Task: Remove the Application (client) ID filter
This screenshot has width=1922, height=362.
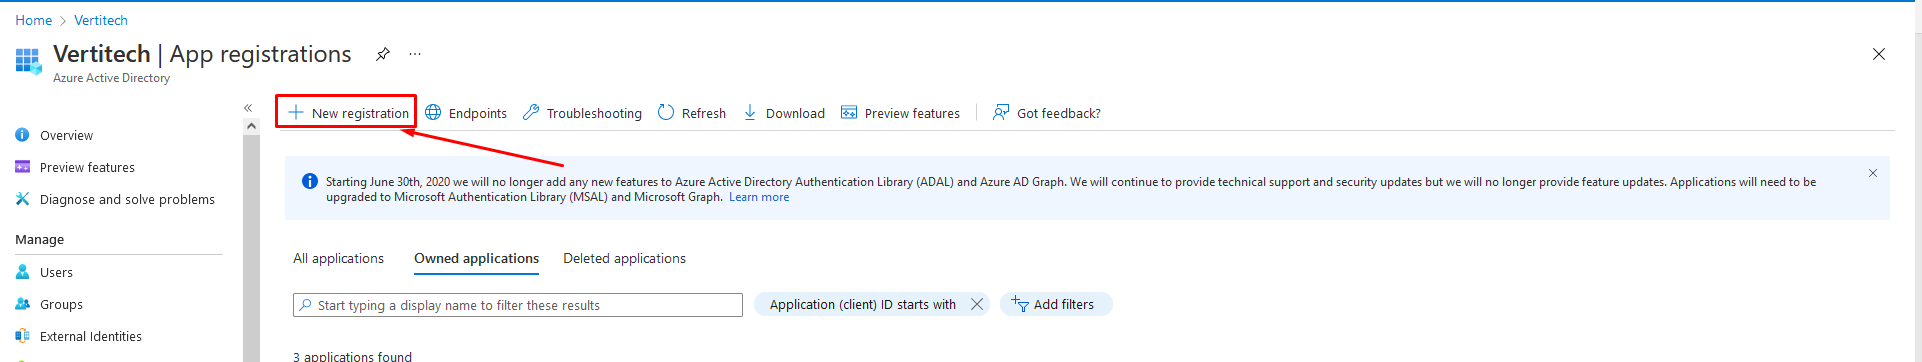Action: (x=977, y=304)
